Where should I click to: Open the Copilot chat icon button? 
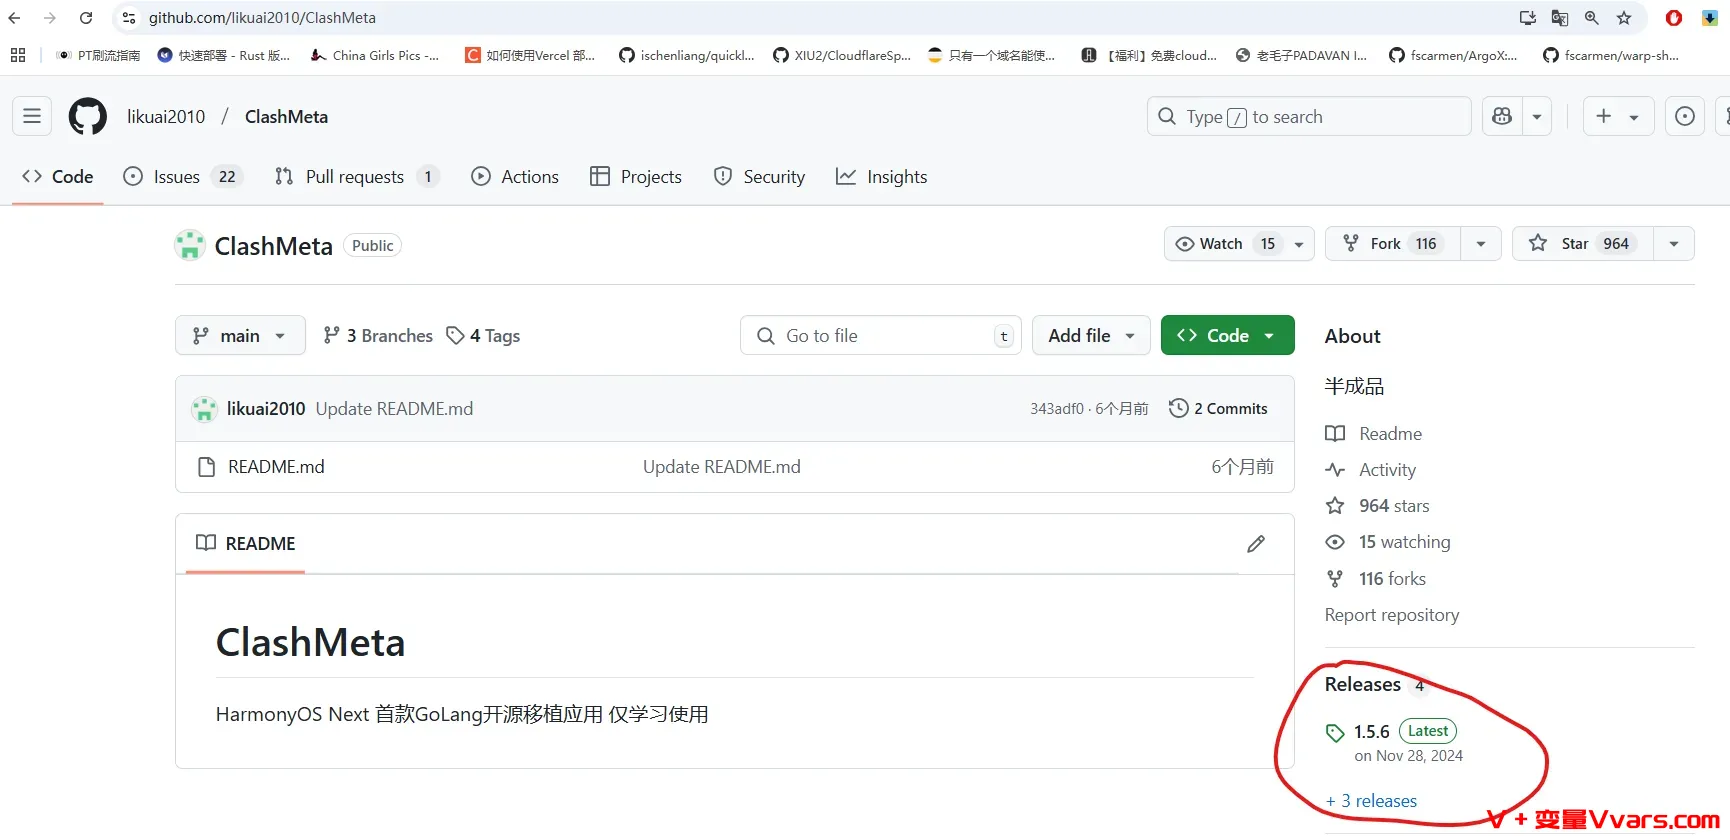(1502, 116)
